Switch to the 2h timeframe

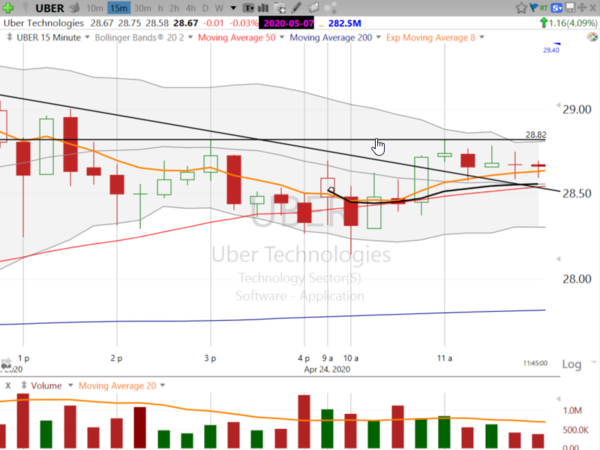174,8
